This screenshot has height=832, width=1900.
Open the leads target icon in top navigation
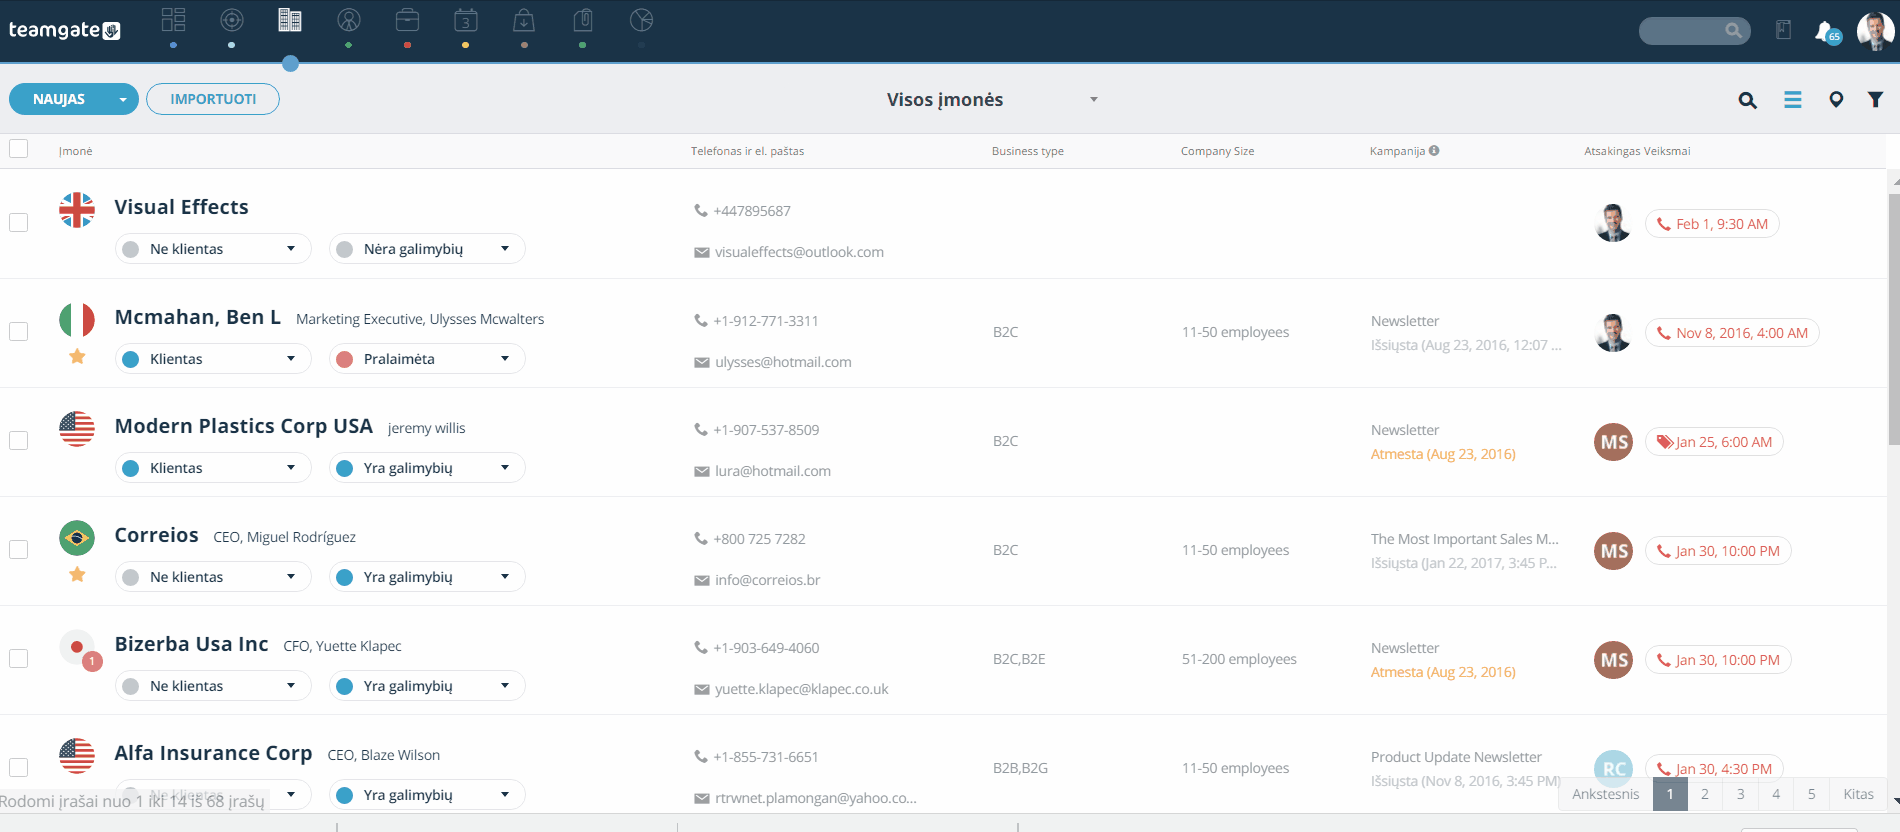point(232,20)
